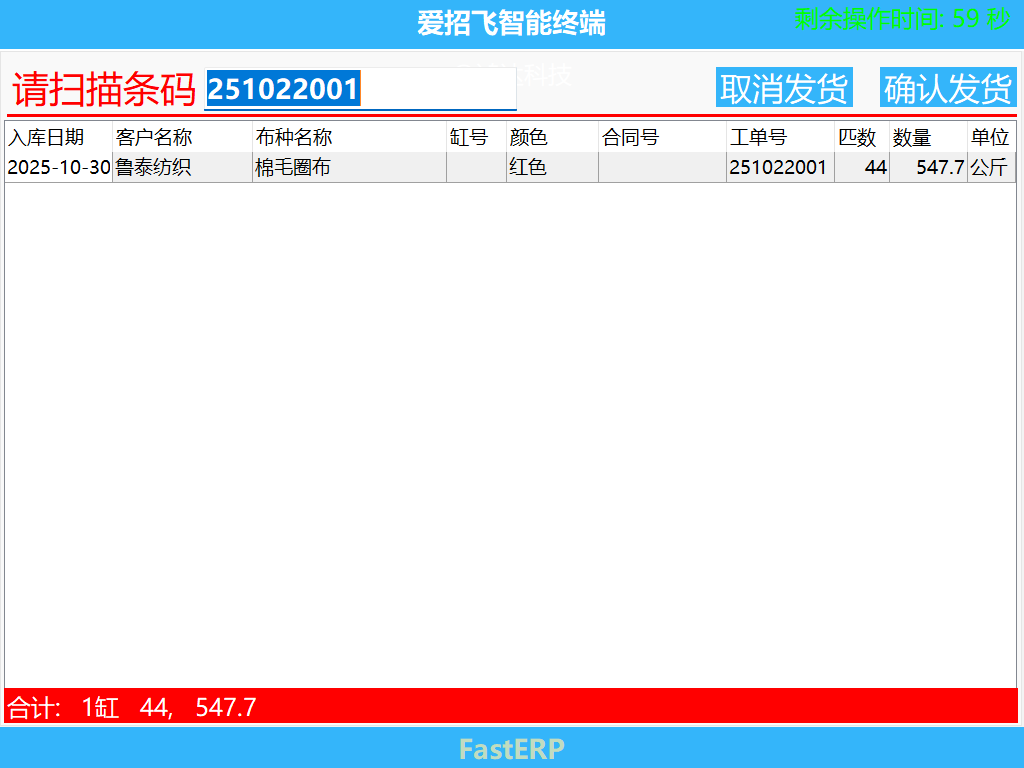
Task: Select the 请扫描条码 label
Action: pyautogui.click(x=100, y=89)
